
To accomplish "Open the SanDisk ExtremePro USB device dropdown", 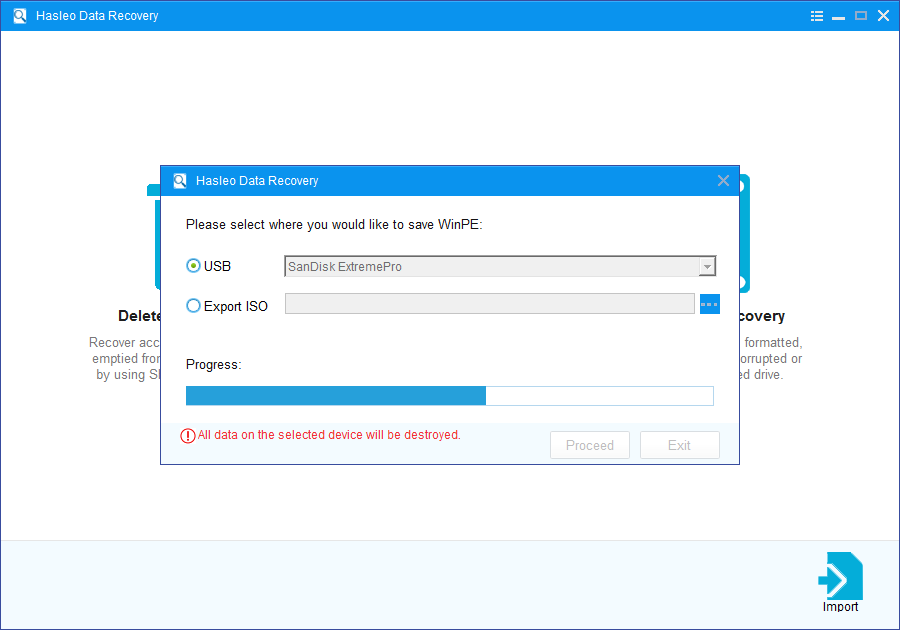I will click(x=500, y=266).
